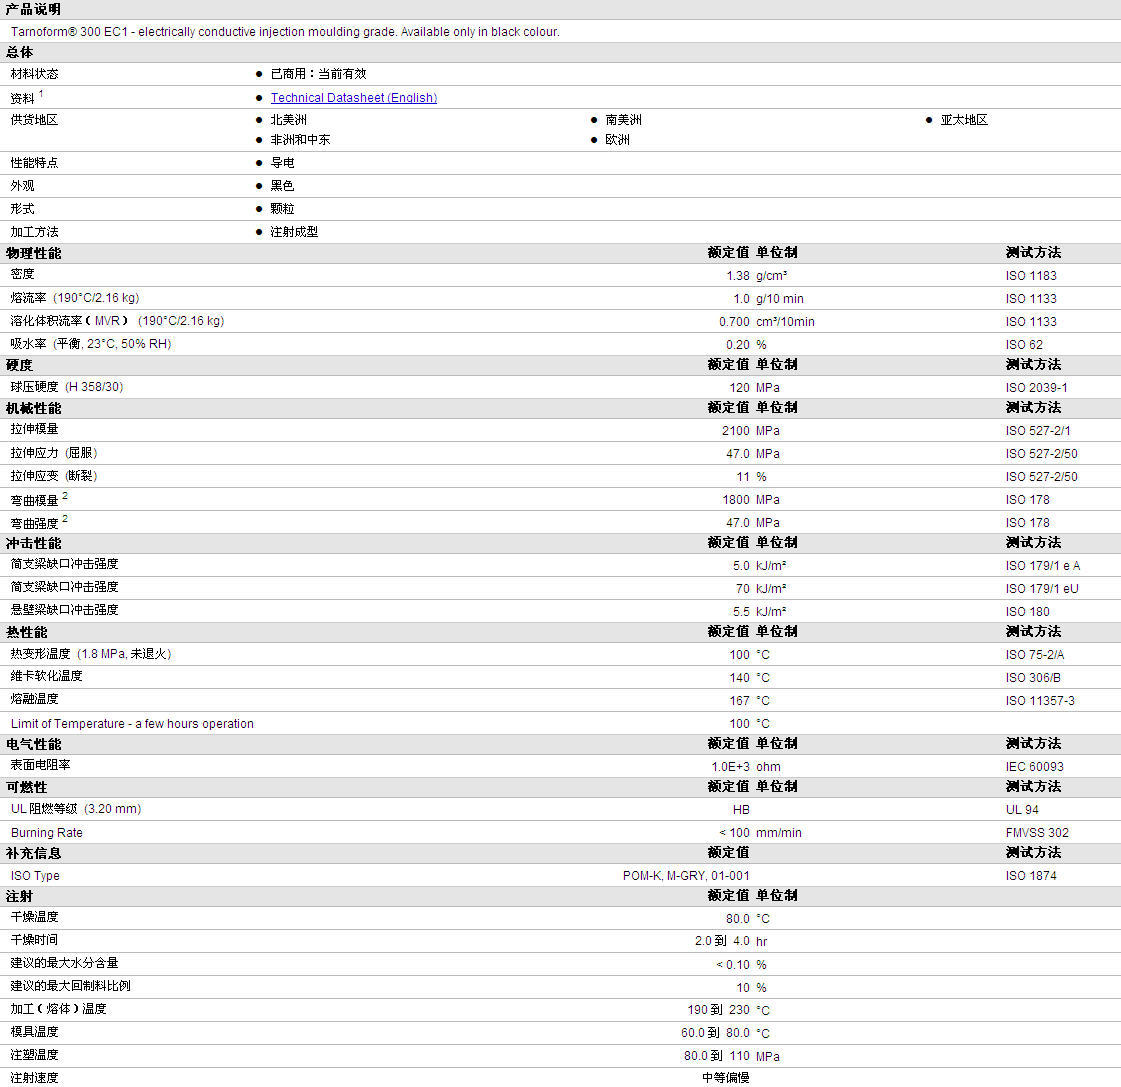The image size is (1121, 1087).
Task: Select the ISO Type row label
Action: coord(35,875)
